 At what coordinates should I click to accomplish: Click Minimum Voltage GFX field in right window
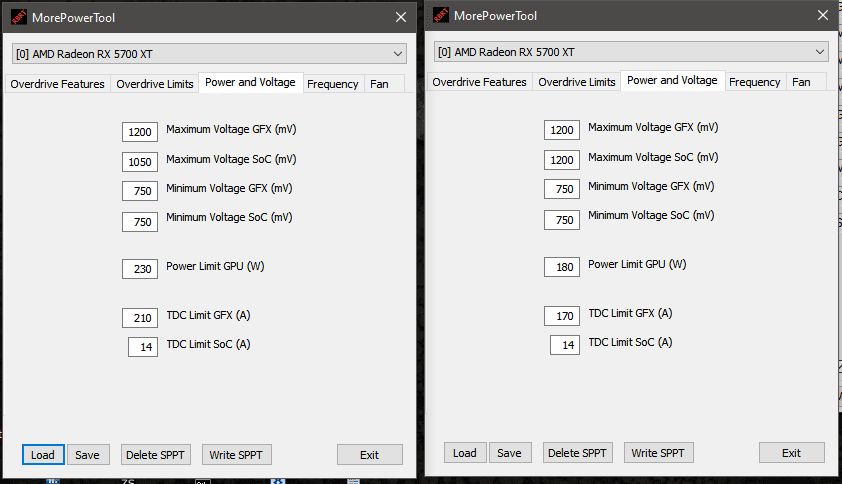pyautogui.click(x=562, y=189)
